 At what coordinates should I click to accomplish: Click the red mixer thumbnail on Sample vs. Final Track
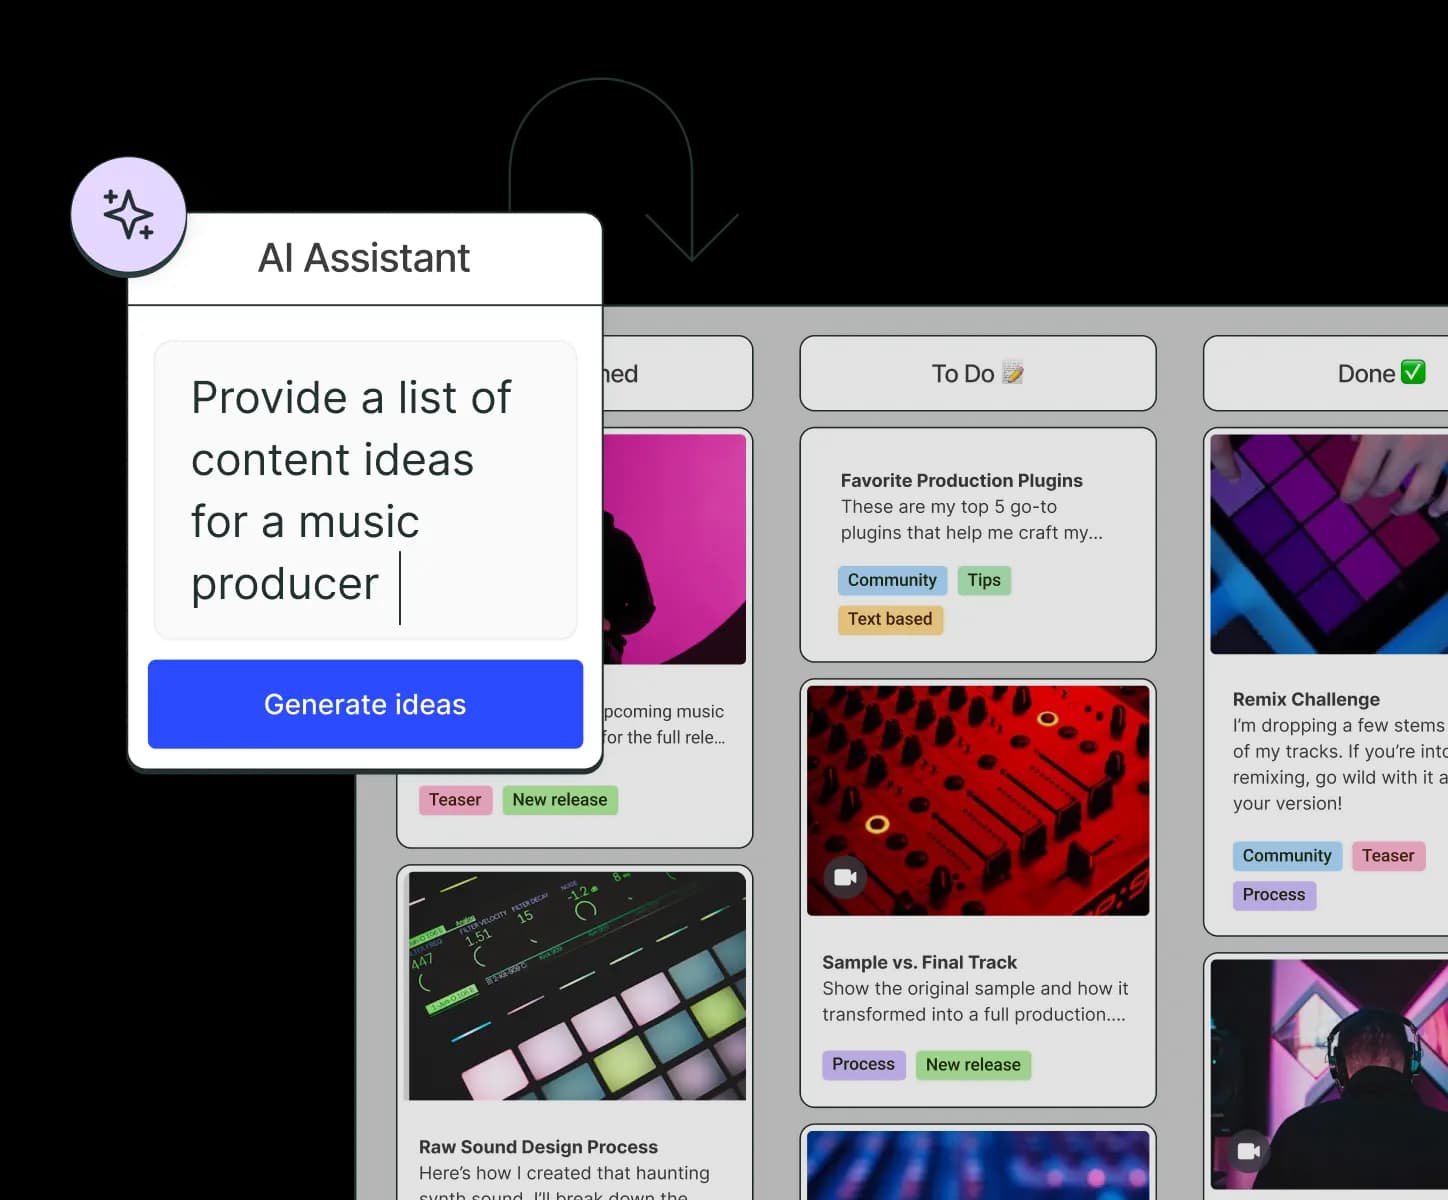(x=977, y=798)
